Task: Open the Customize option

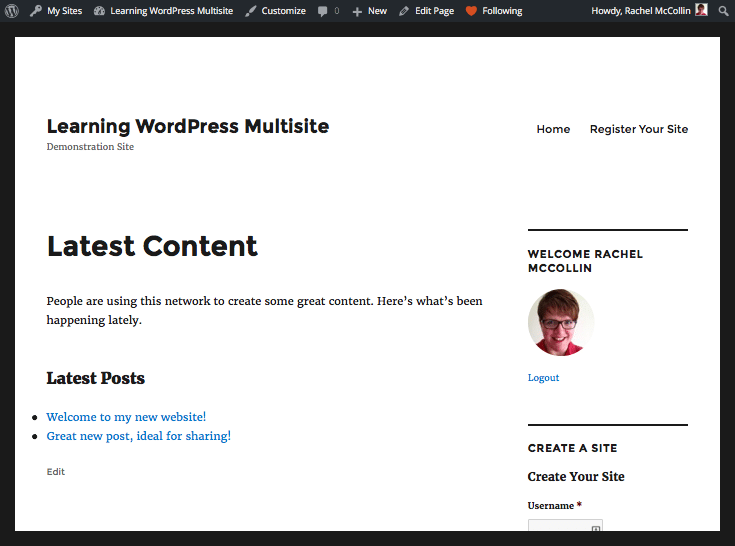Action: click(275, 10)
